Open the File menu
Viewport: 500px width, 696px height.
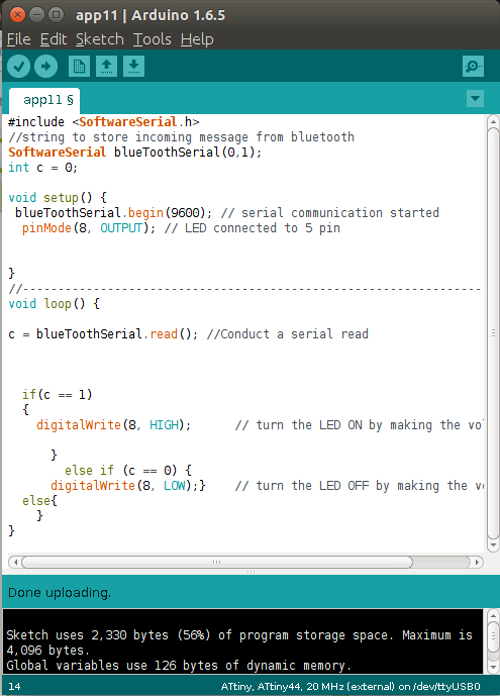[x=19, y=40]
